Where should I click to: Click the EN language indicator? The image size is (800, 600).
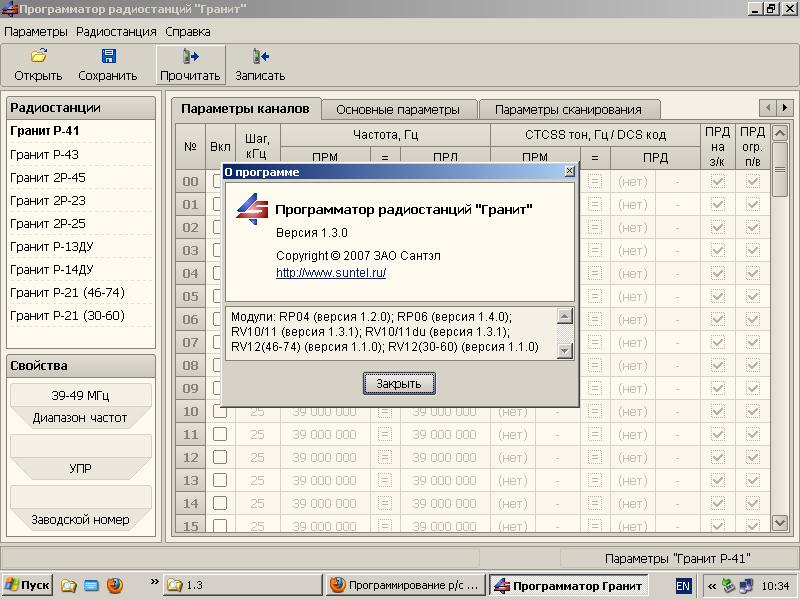(x=683, y=586)
